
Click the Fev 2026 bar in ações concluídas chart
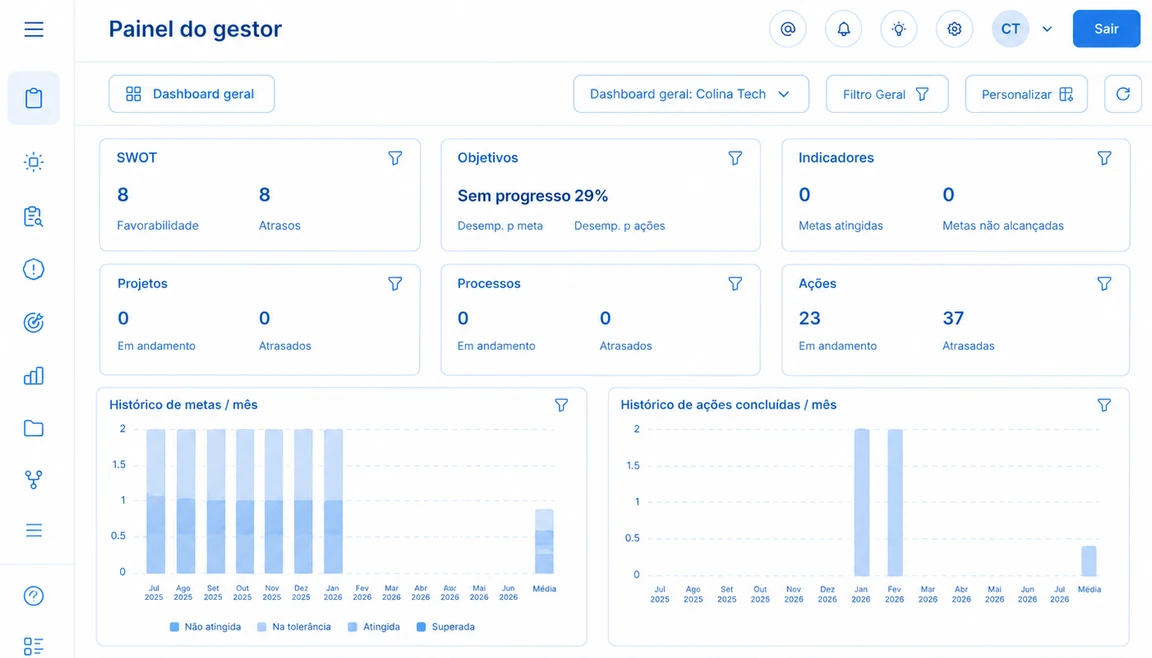[895, 502]
